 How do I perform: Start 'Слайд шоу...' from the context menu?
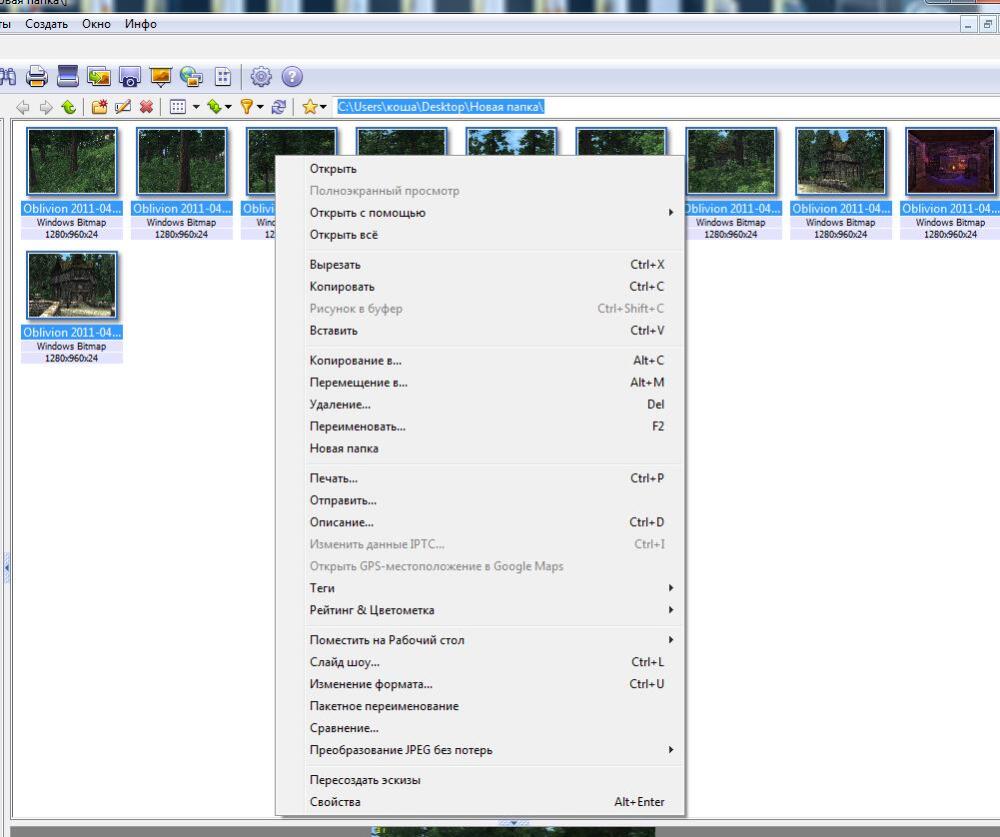[480, 662]
